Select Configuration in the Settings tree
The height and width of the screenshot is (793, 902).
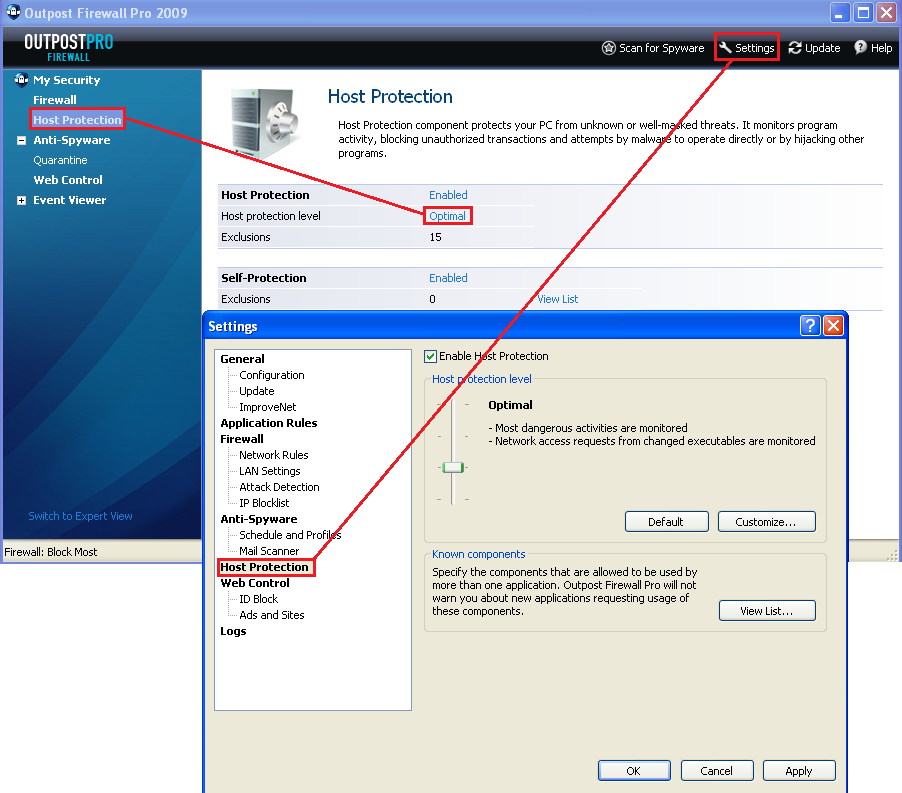coord(272,375)
